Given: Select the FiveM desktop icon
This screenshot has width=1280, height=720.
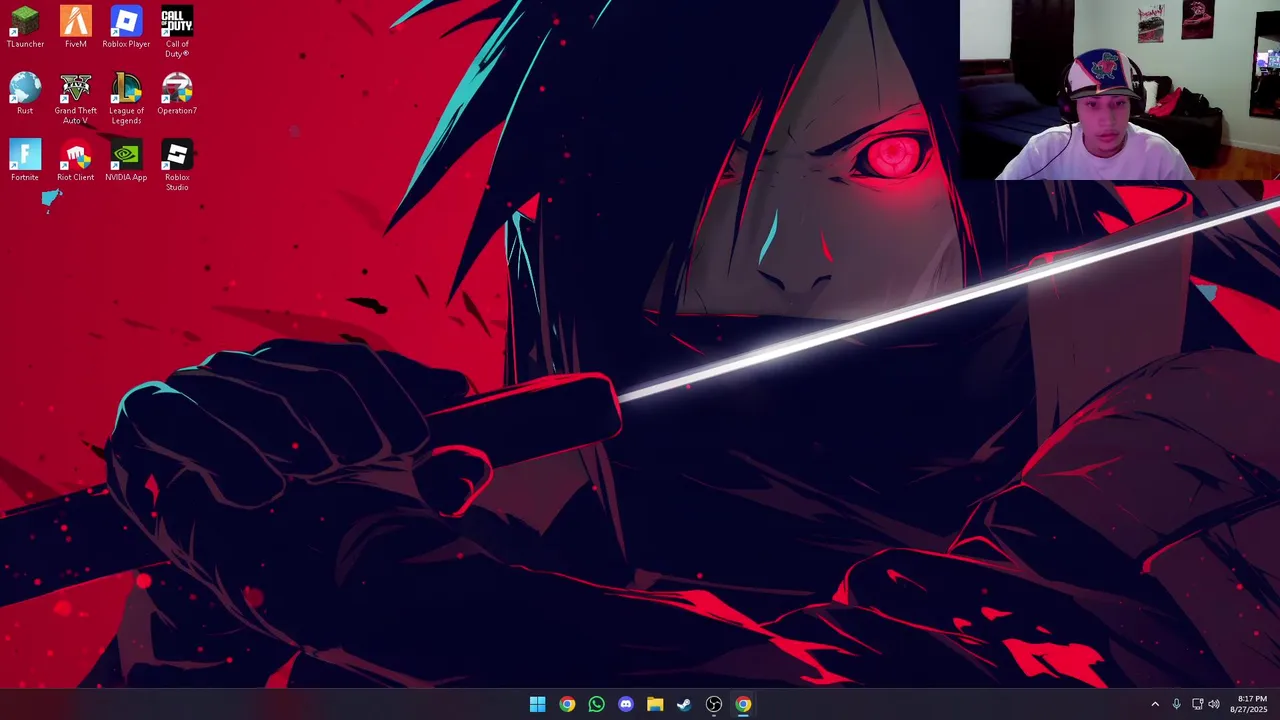Looking at the screenshot, I should pyautogui.click(x=76, y=27).
